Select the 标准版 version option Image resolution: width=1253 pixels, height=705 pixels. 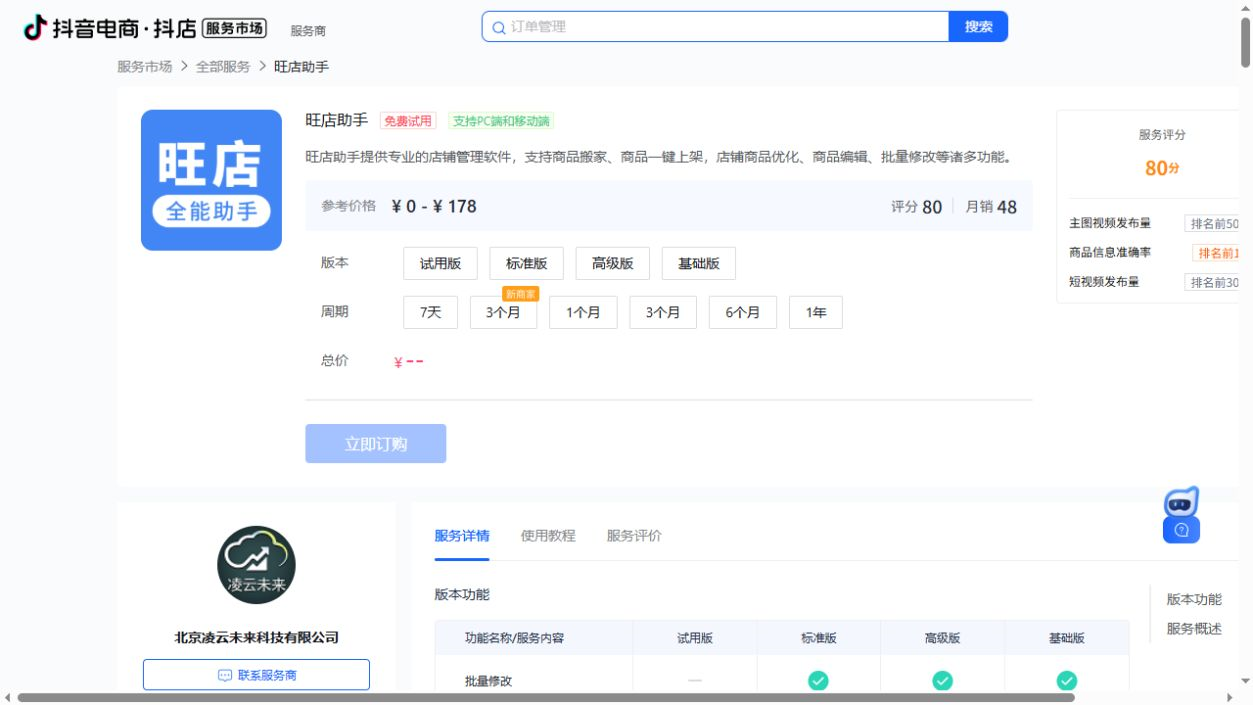coord(526,264)
